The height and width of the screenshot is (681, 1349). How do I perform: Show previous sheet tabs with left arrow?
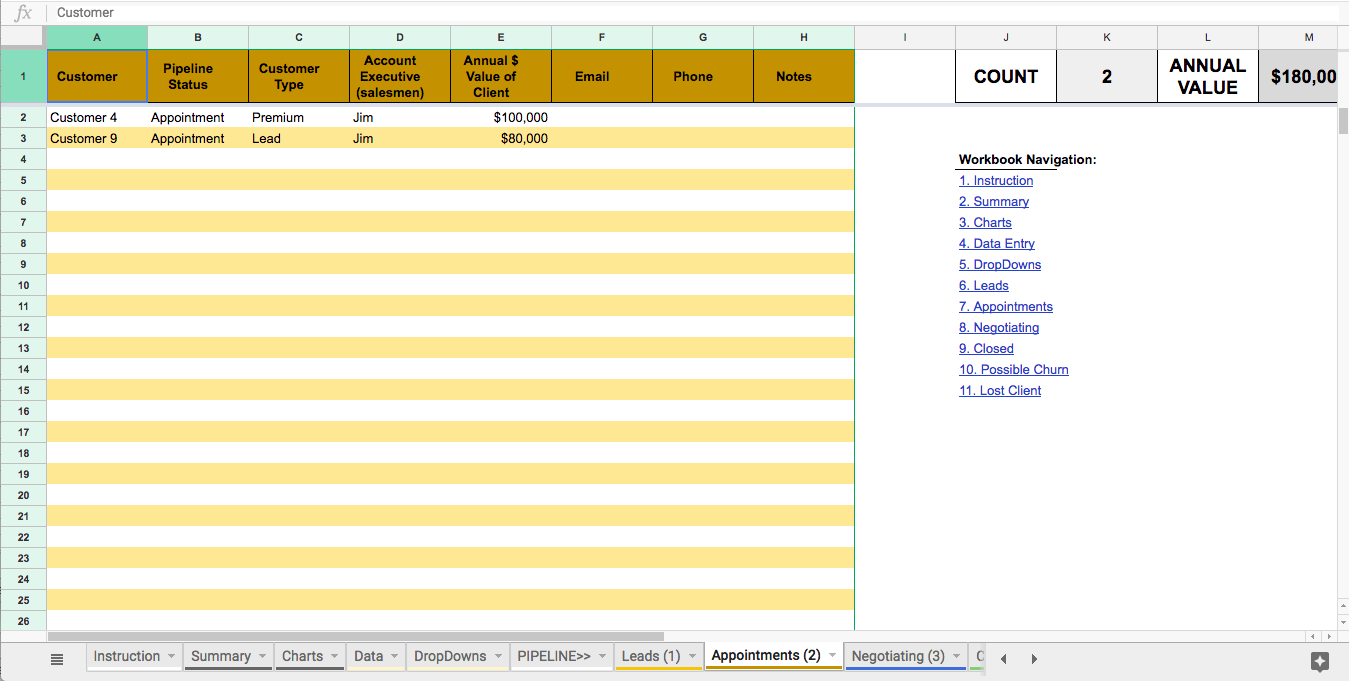click(x=1004, y=659)
